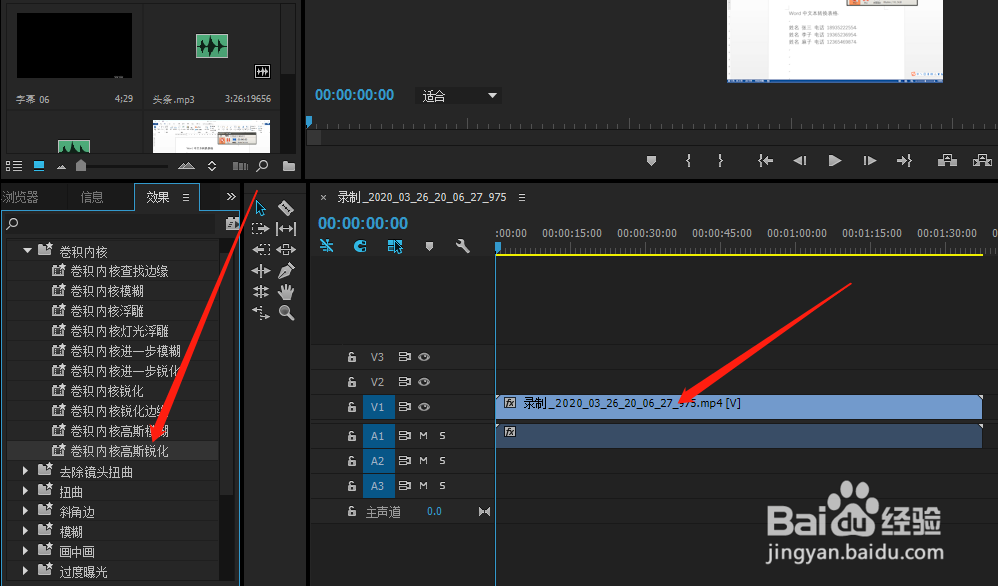Toggle V3 track output eye
Screen dimensions: 998x586
424,357
